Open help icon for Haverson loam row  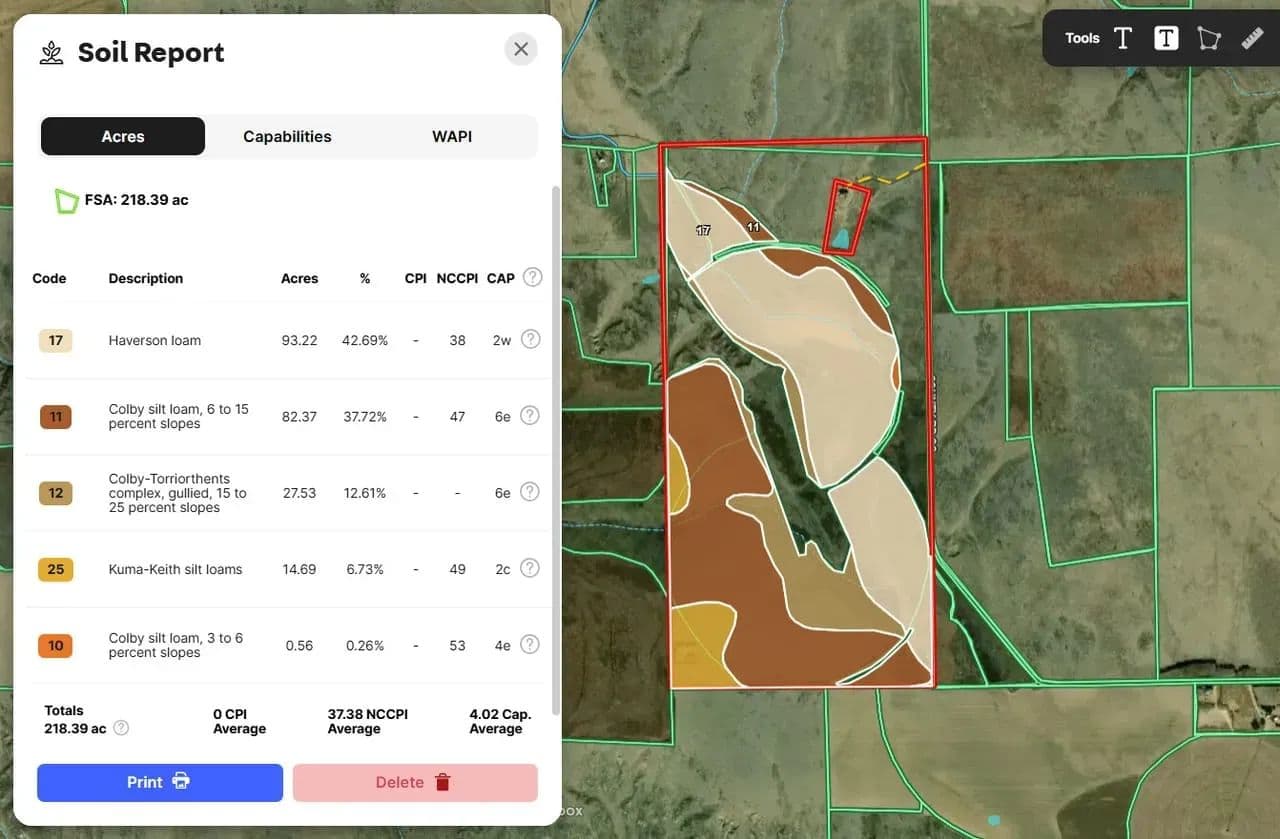coord(531,339)
